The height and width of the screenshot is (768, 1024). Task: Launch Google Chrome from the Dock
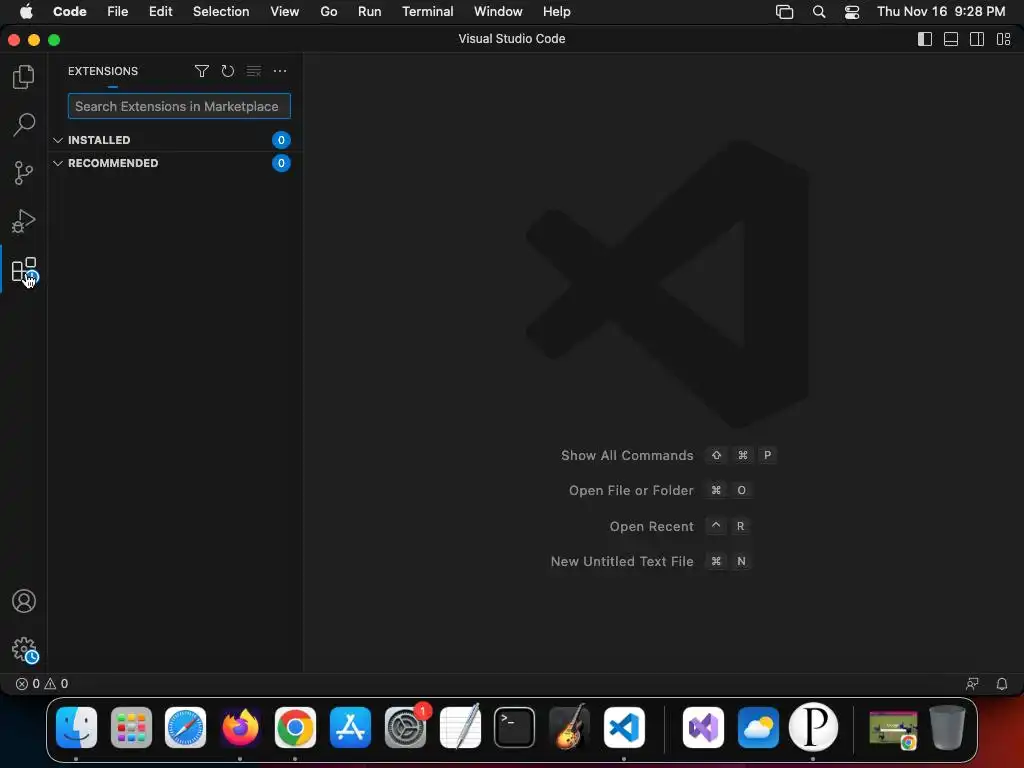pyautogui.click(x=295, y=727)
